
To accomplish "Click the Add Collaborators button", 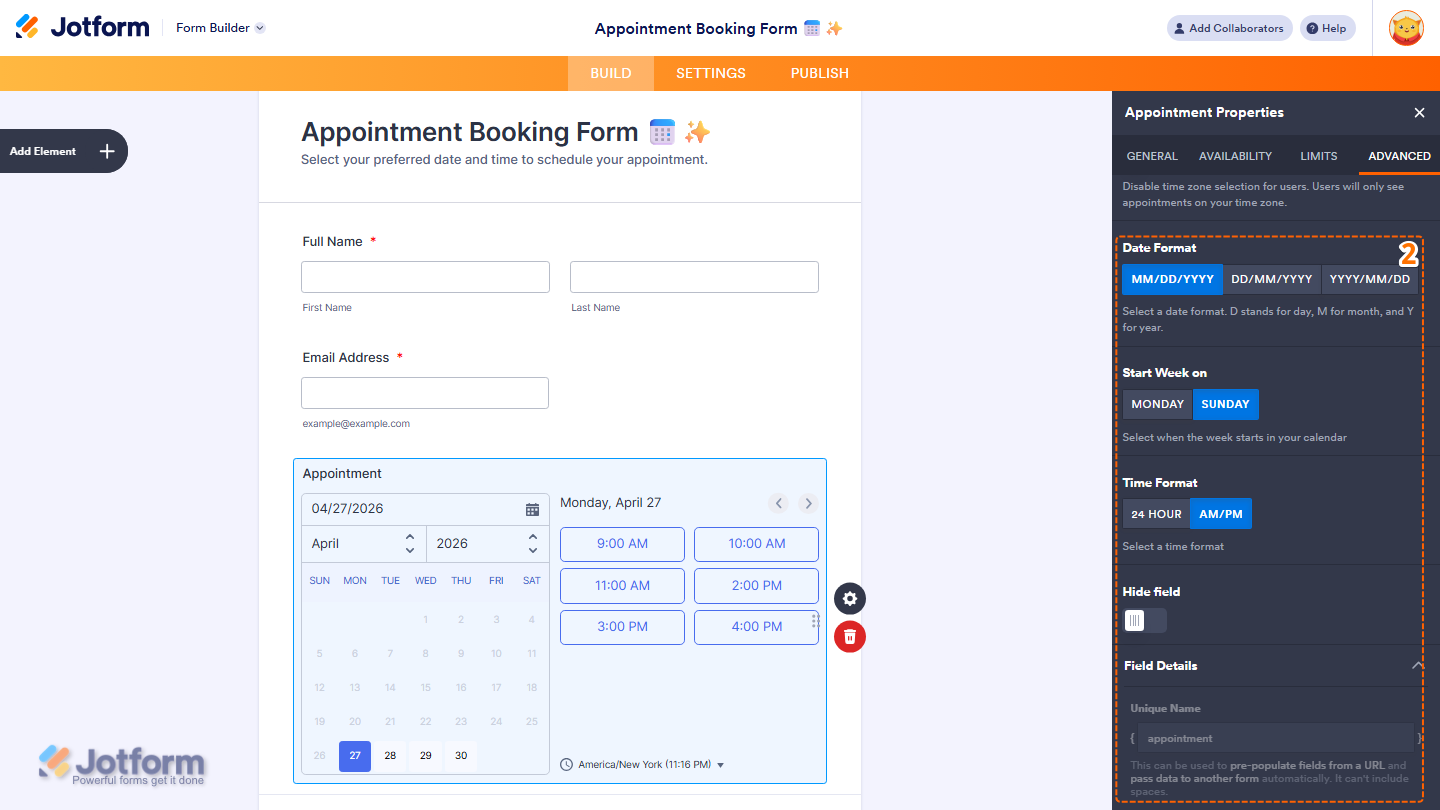I will [x=1229, y=27].
